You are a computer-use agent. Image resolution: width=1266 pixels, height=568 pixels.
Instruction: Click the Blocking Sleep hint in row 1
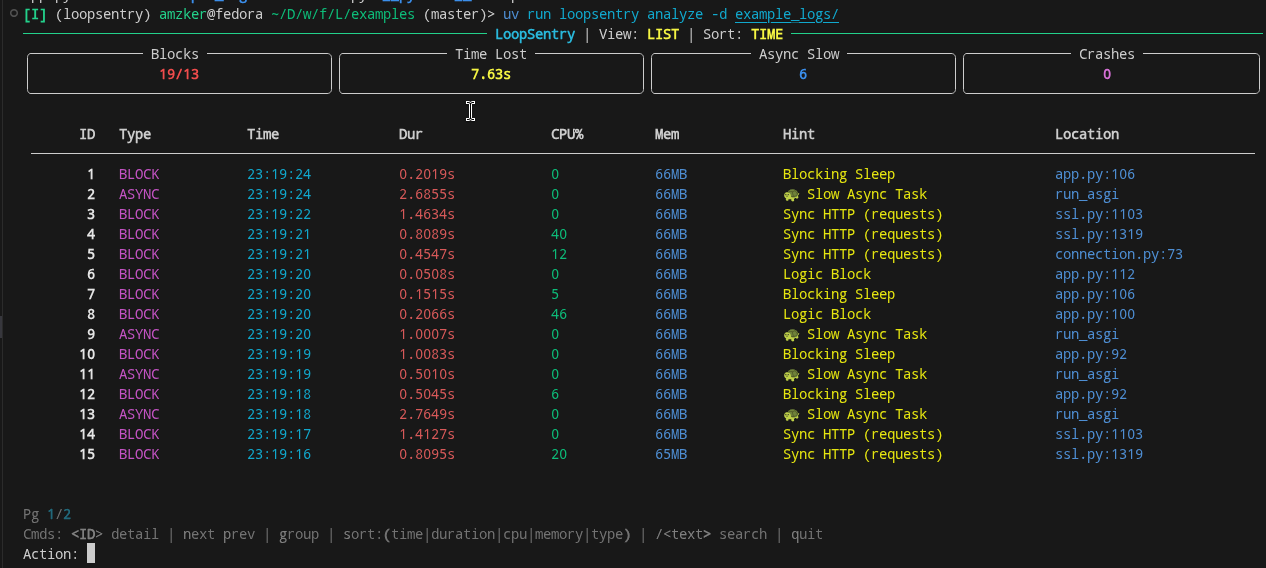[x=839, y=174]
